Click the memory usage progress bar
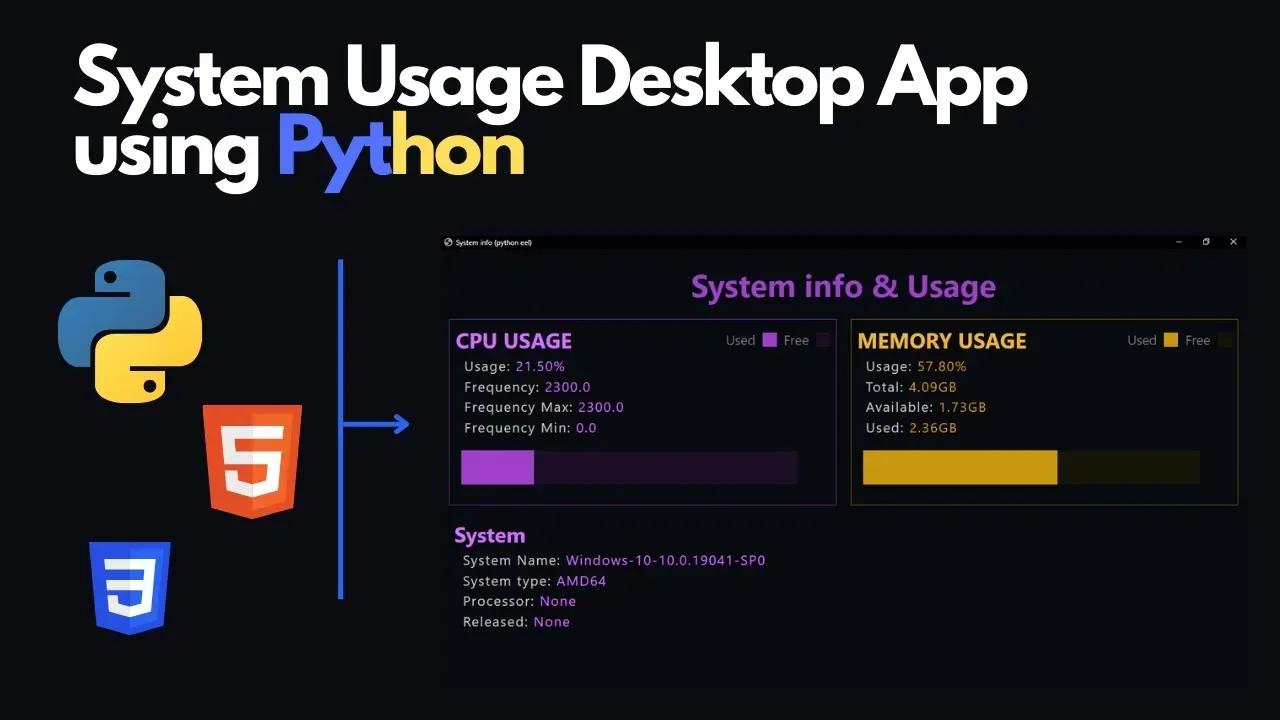This screenshot has width=1280, height=720. [1030, 467]
